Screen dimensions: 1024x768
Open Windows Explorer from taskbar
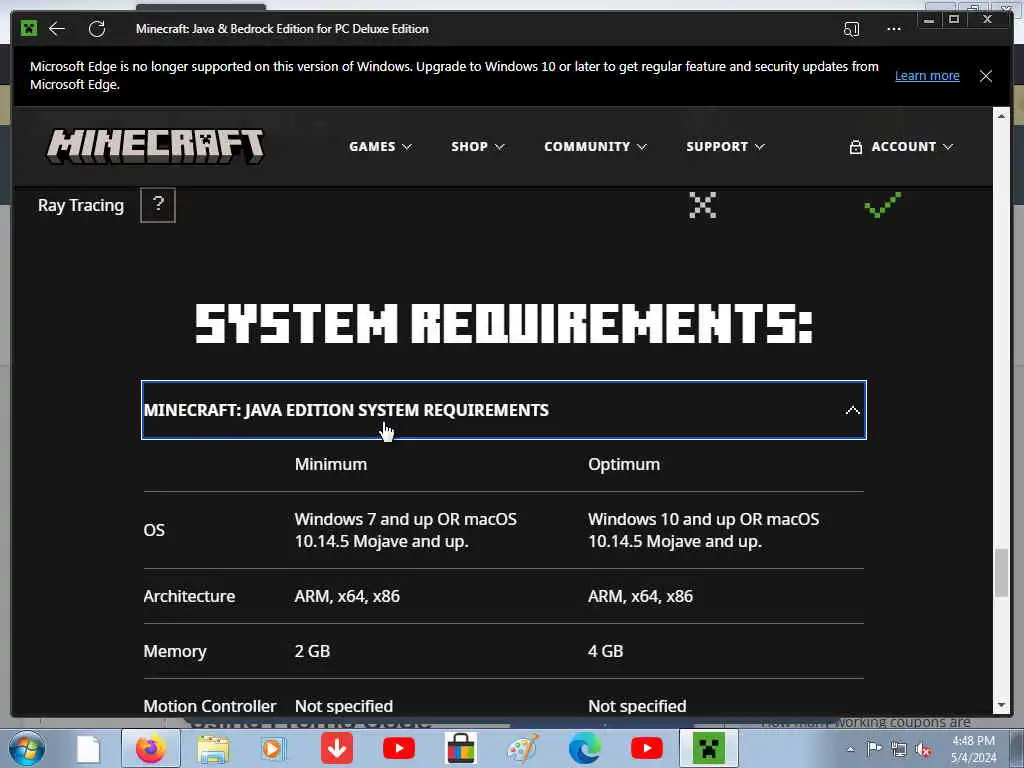point(214,749)
